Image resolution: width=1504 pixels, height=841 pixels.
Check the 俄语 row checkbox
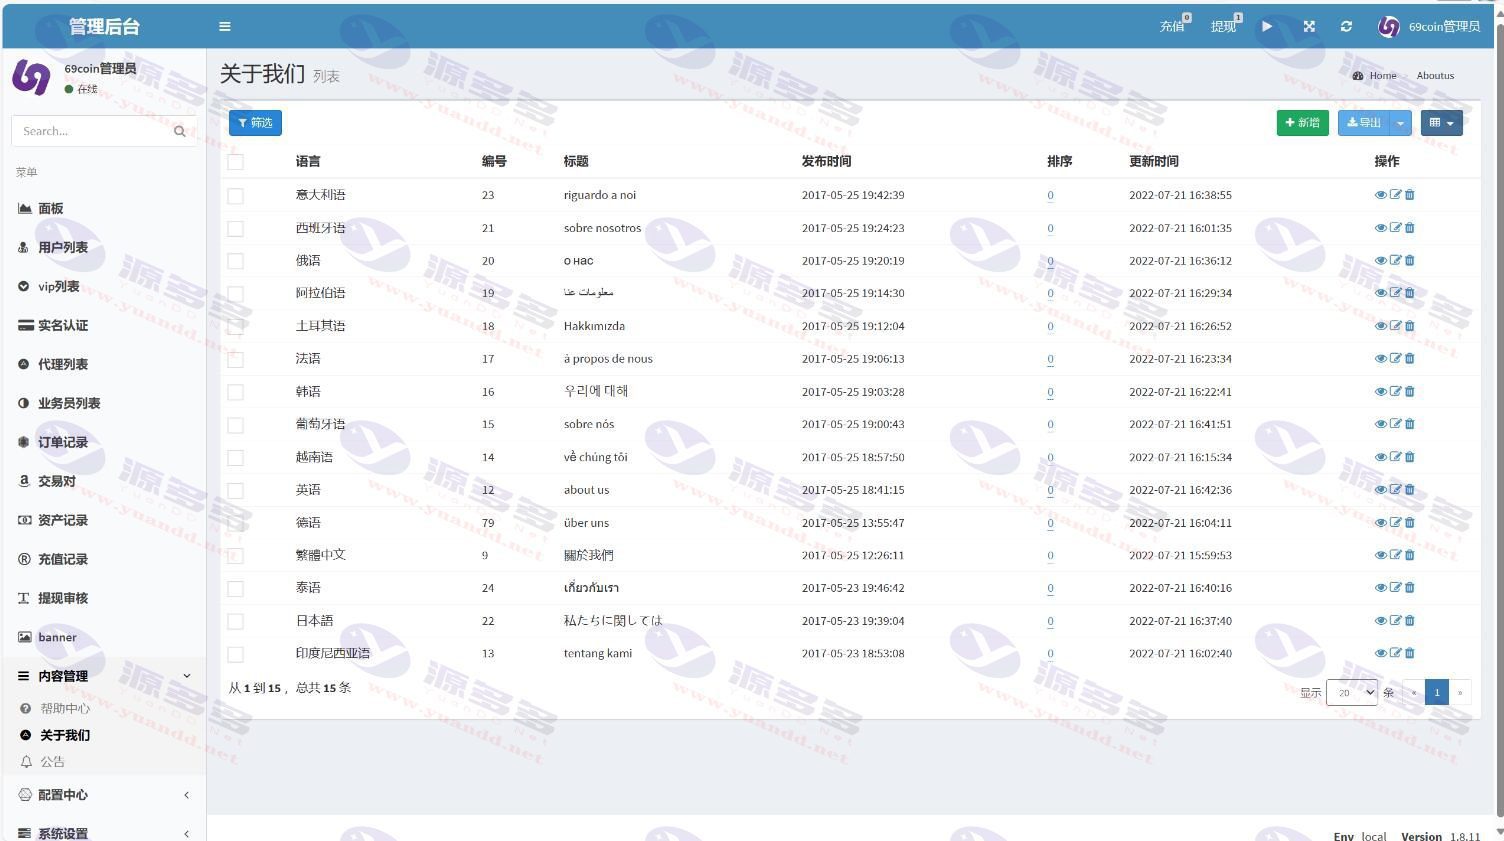pos(235,261)
